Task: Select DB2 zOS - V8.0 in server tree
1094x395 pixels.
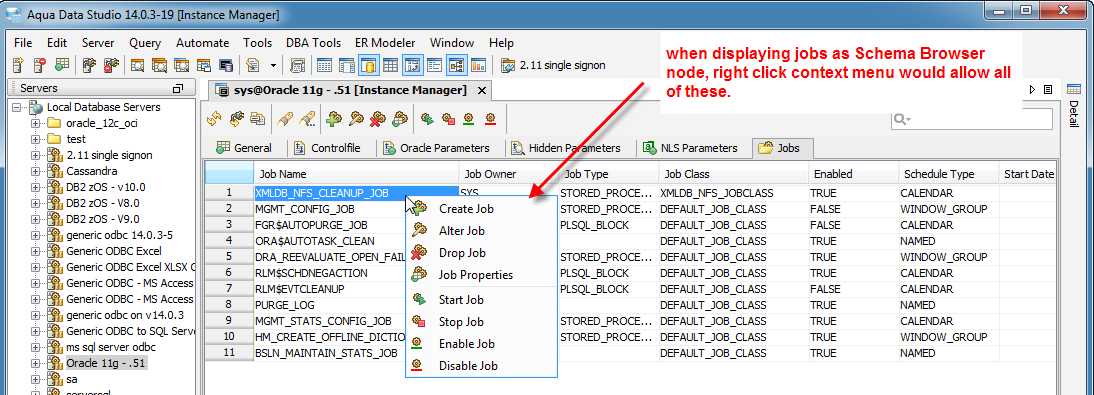Action: coord(103,203)
